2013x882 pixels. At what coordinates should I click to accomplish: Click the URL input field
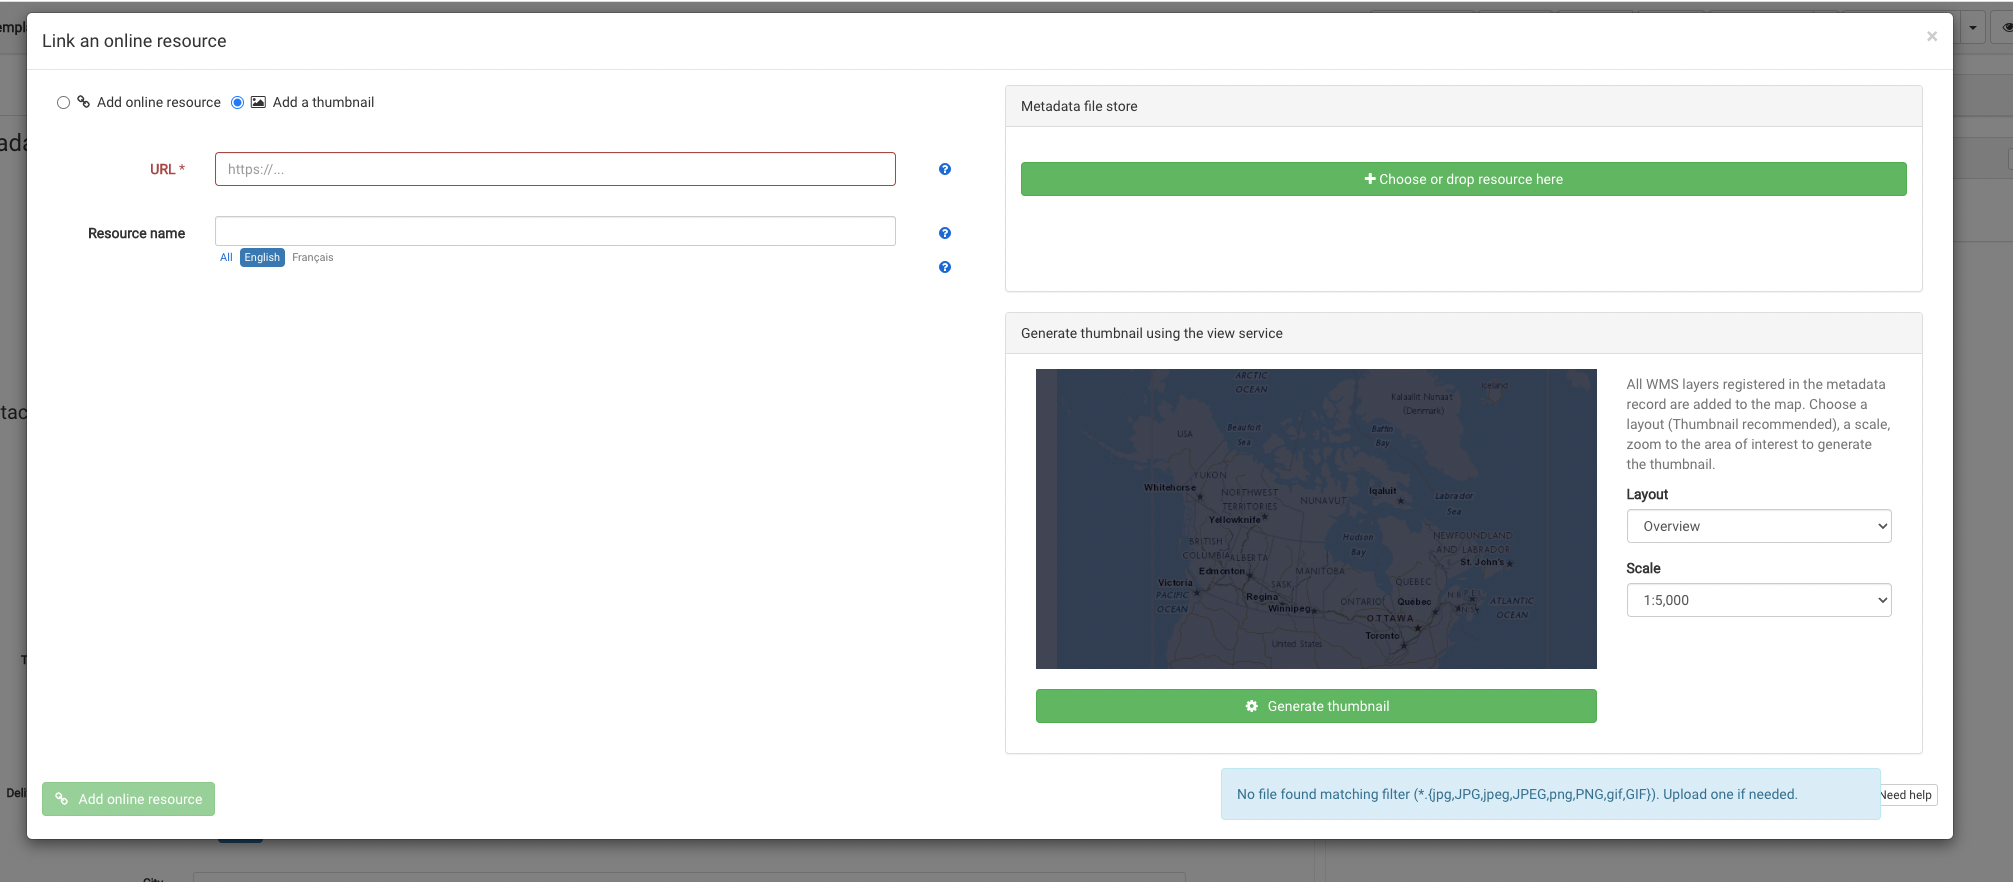[555, 169]
